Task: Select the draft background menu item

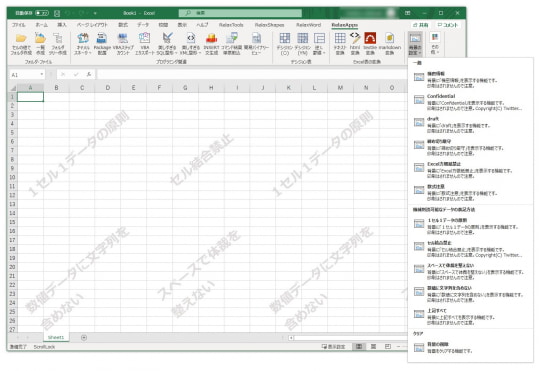Action: click(470, 125)
